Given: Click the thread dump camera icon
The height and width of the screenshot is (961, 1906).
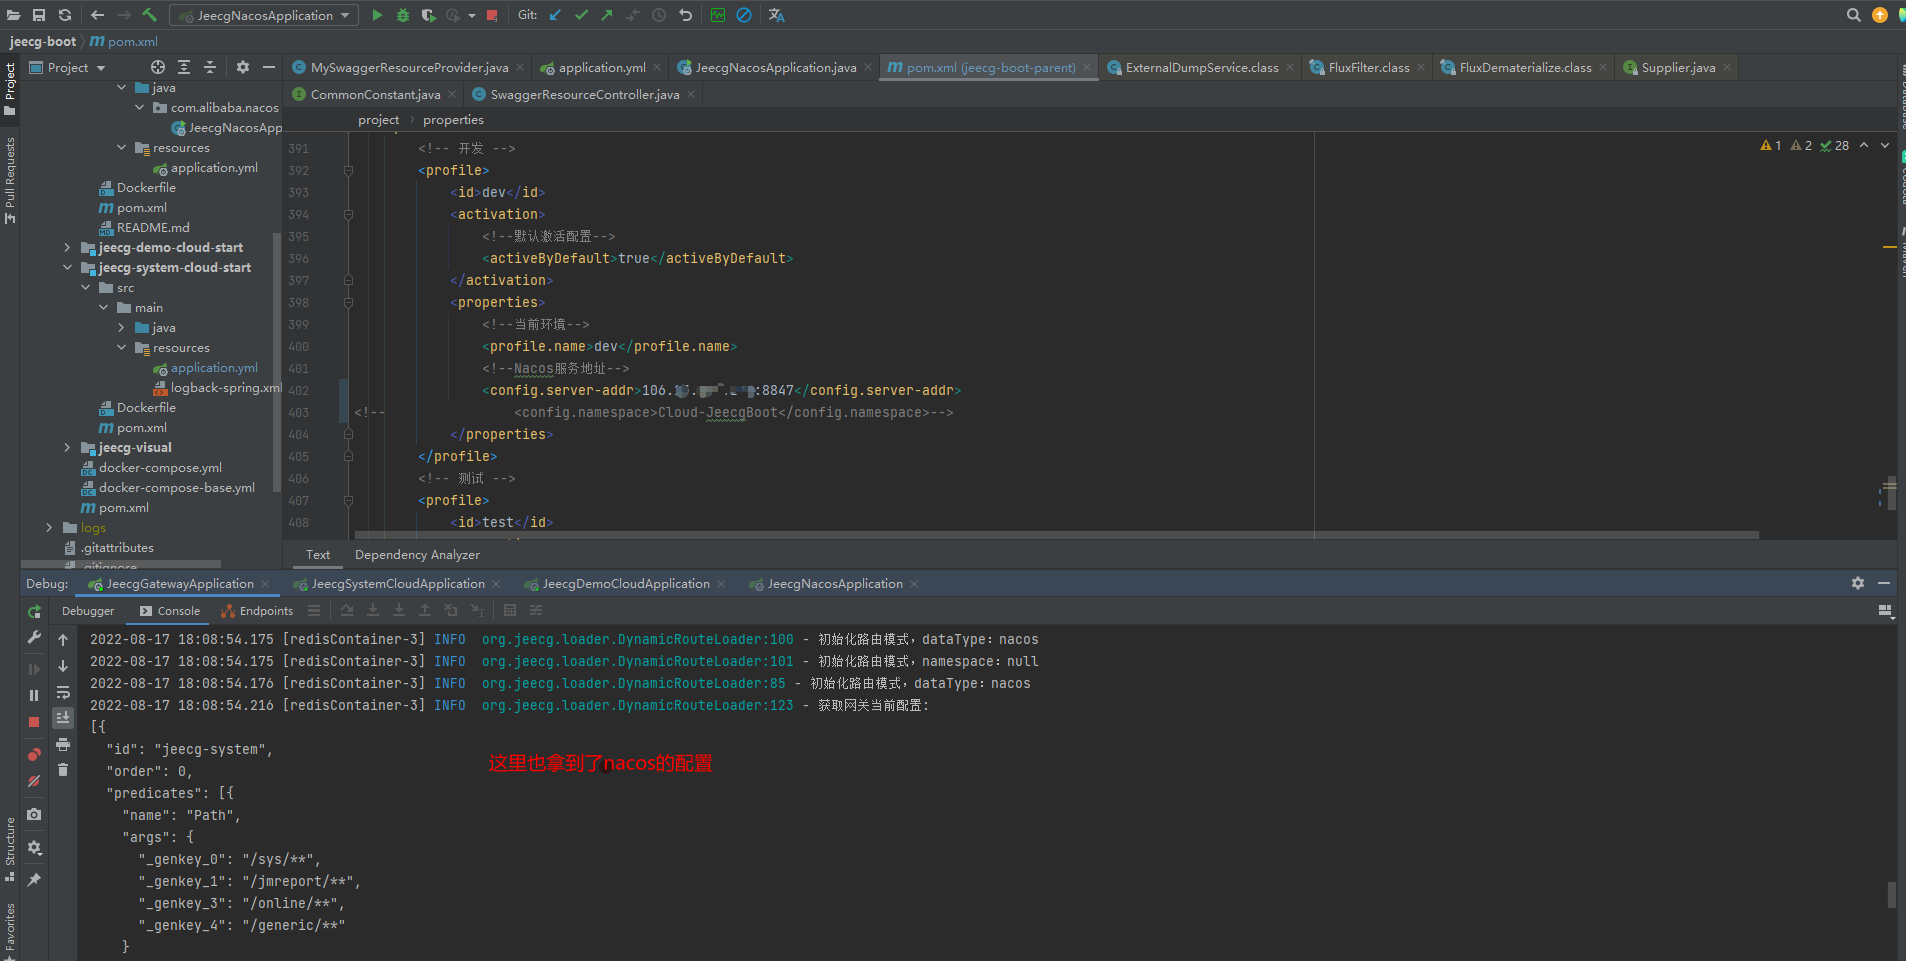Looking at the screenshot, I should pos(34,814).
